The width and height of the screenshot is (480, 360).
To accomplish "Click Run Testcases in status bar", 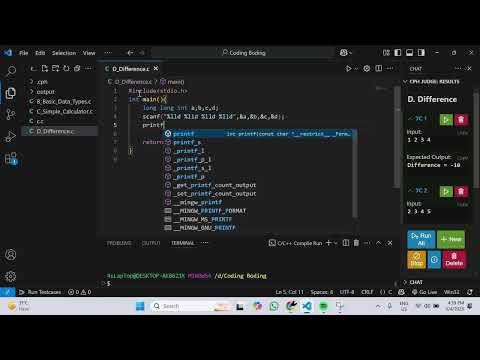I will point(40,292).
